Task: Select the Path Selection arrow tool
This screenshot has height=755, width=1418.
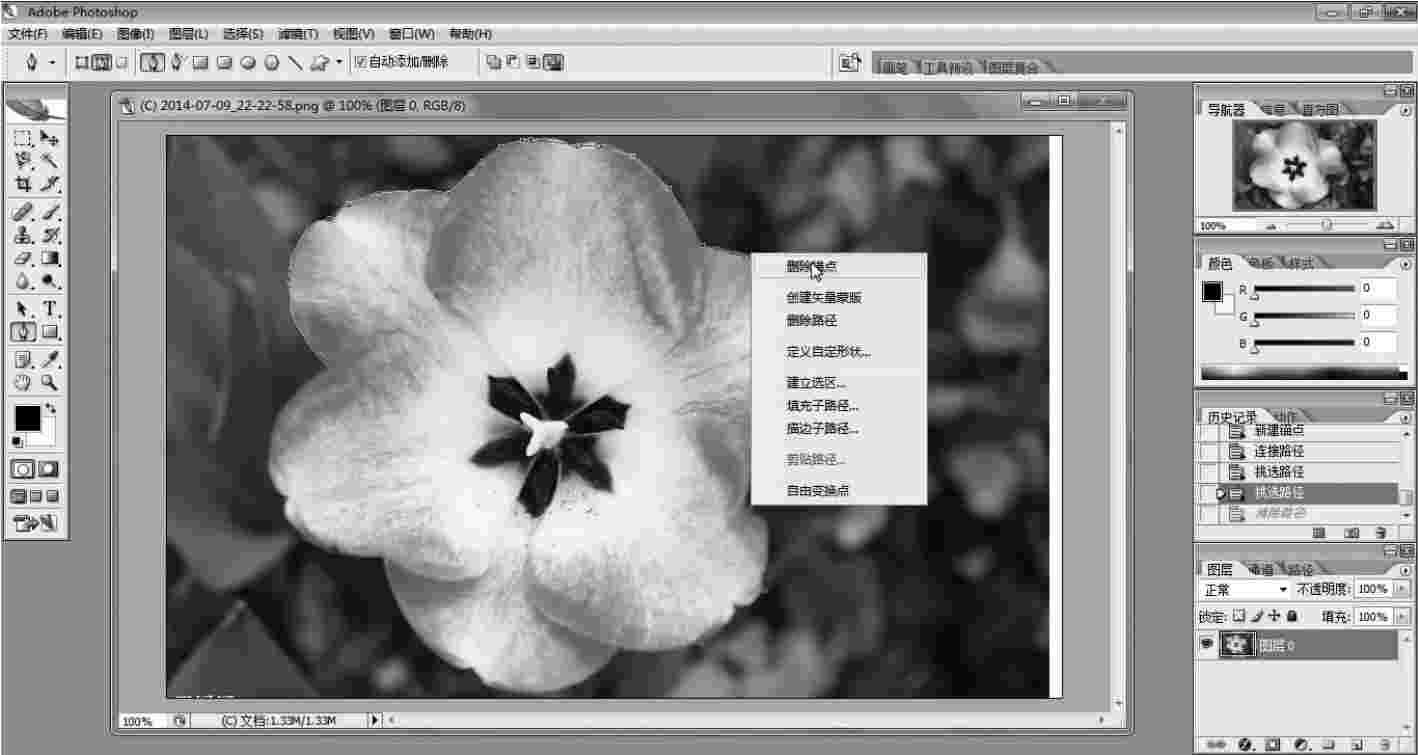Action: point(23,309)
